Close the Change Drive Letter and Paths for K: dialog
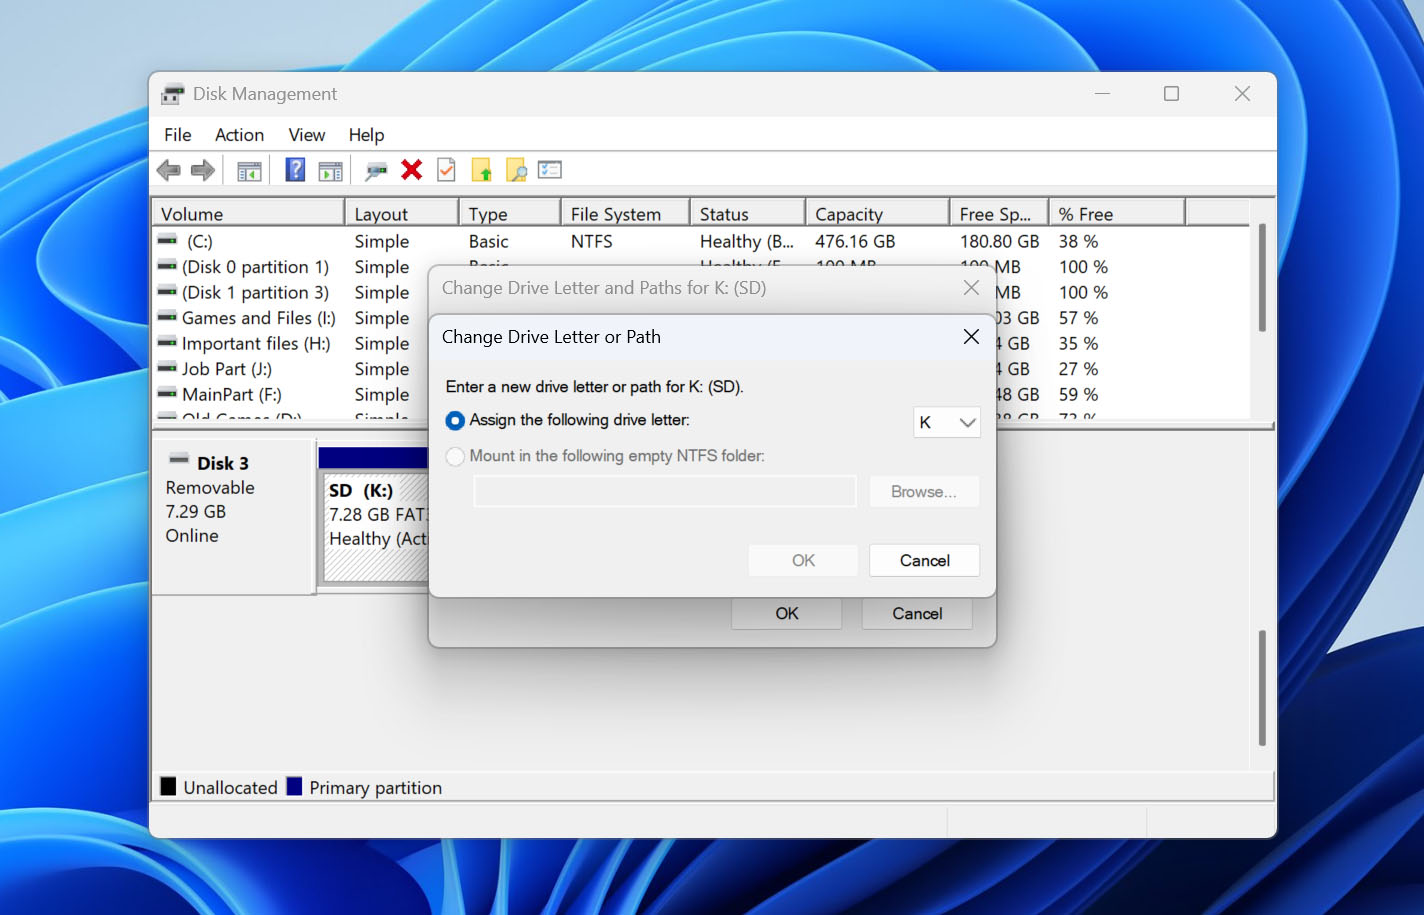Viewport: 1424px width, 915px height. tap(971, 288)
